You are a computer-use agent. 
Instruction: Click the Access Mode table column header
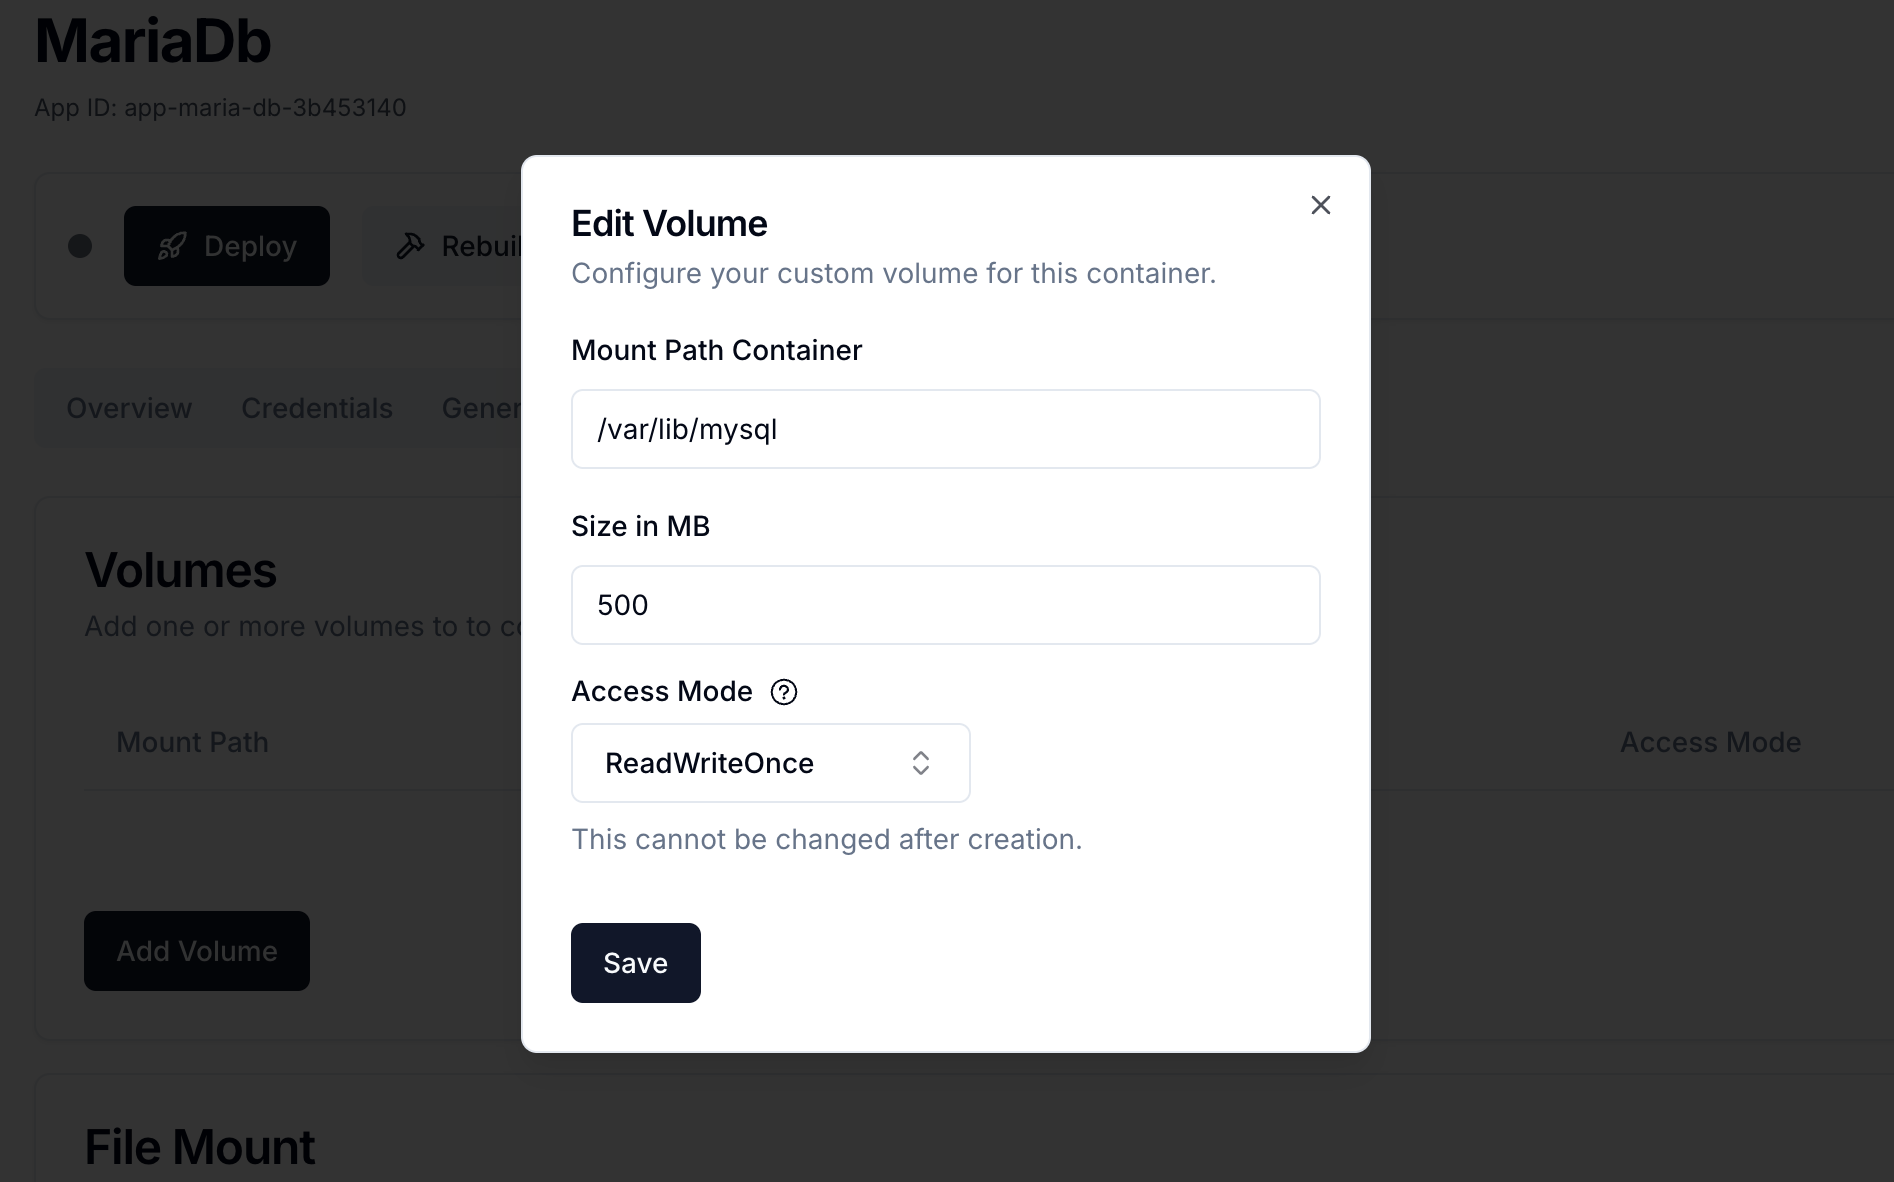pyautogui.click(x=1710, y=742)
